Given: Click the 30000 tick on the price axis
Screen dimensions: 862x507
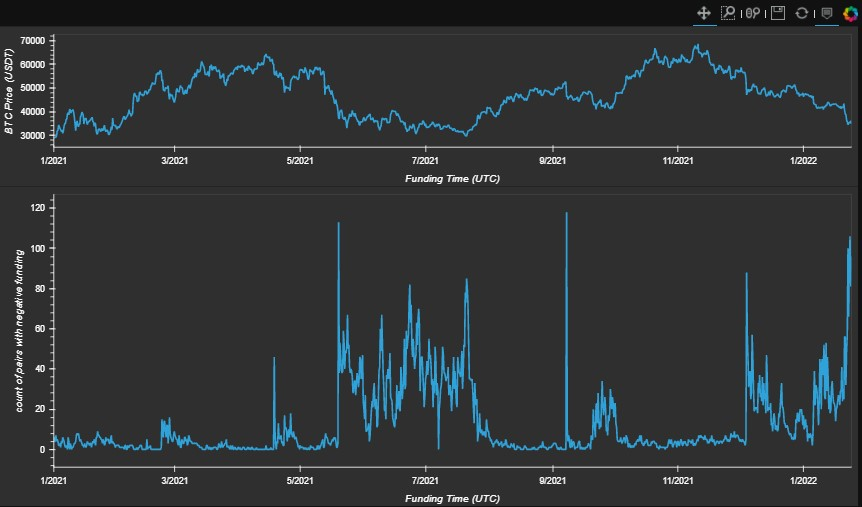Looking at the screenshot, I should tap(34, 135).
